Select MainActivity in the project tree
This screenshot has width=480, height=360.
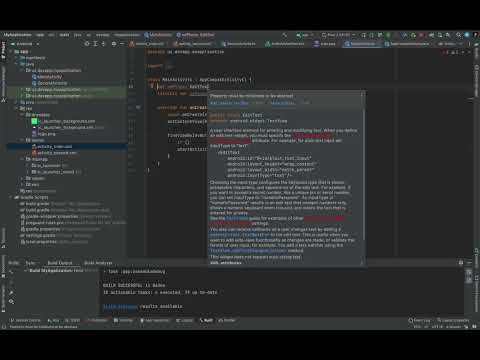50,77
